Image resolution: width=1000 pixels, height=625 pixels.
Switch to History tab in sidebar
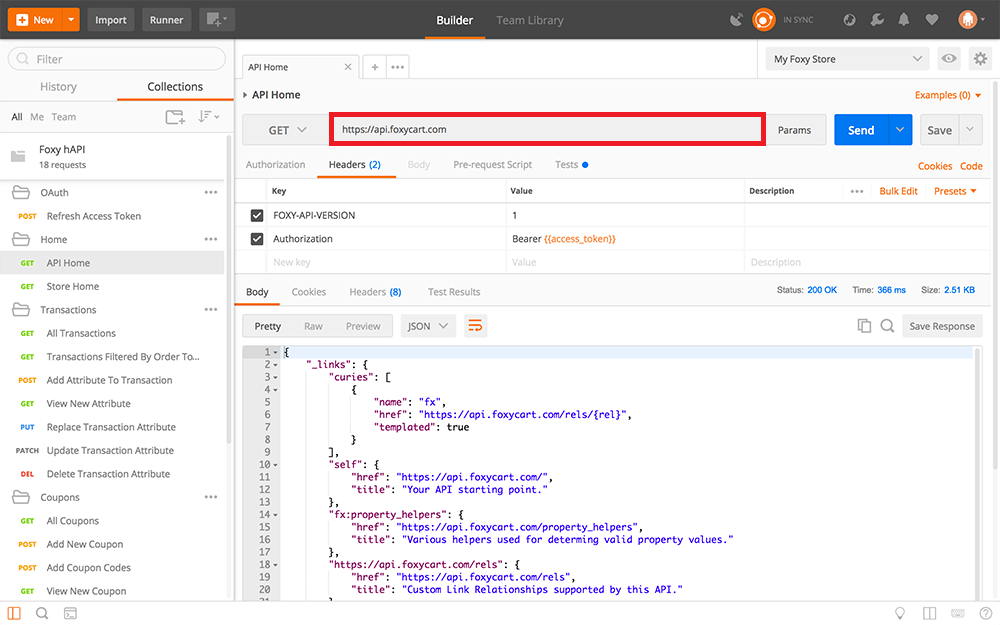coord(58,87)
